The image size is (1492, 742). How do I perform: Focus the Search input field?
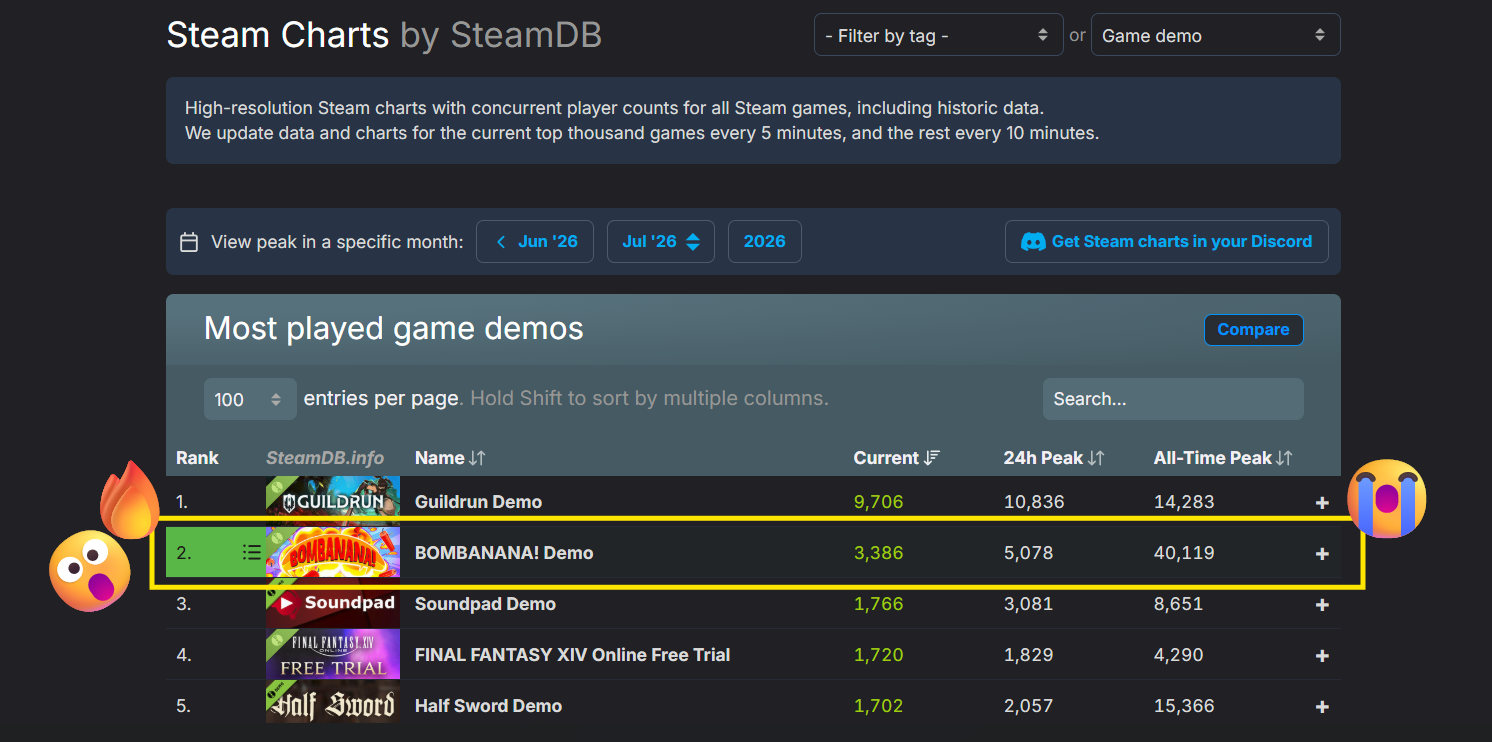coord(1173,399)
